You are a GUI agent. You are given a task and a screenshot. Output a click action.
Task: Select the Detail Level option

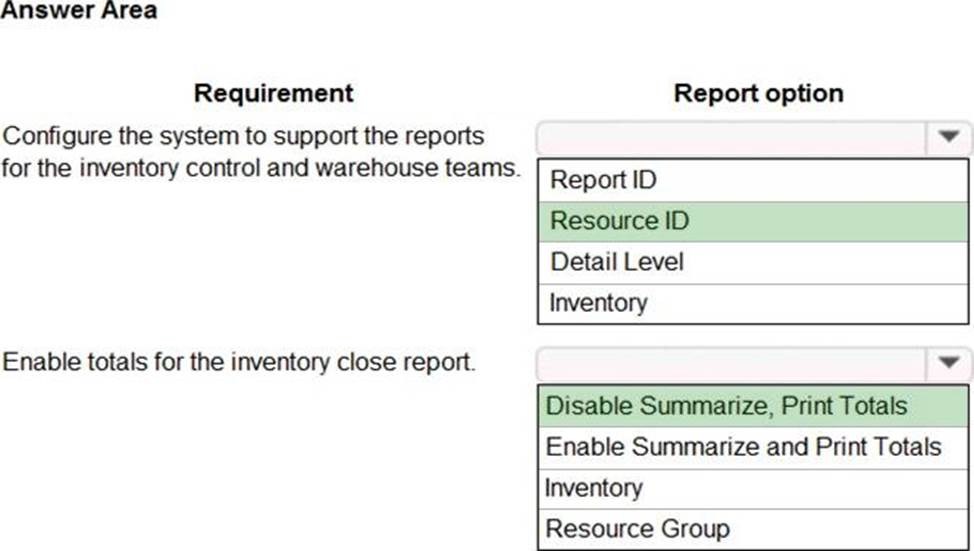(x=617, y=262)
